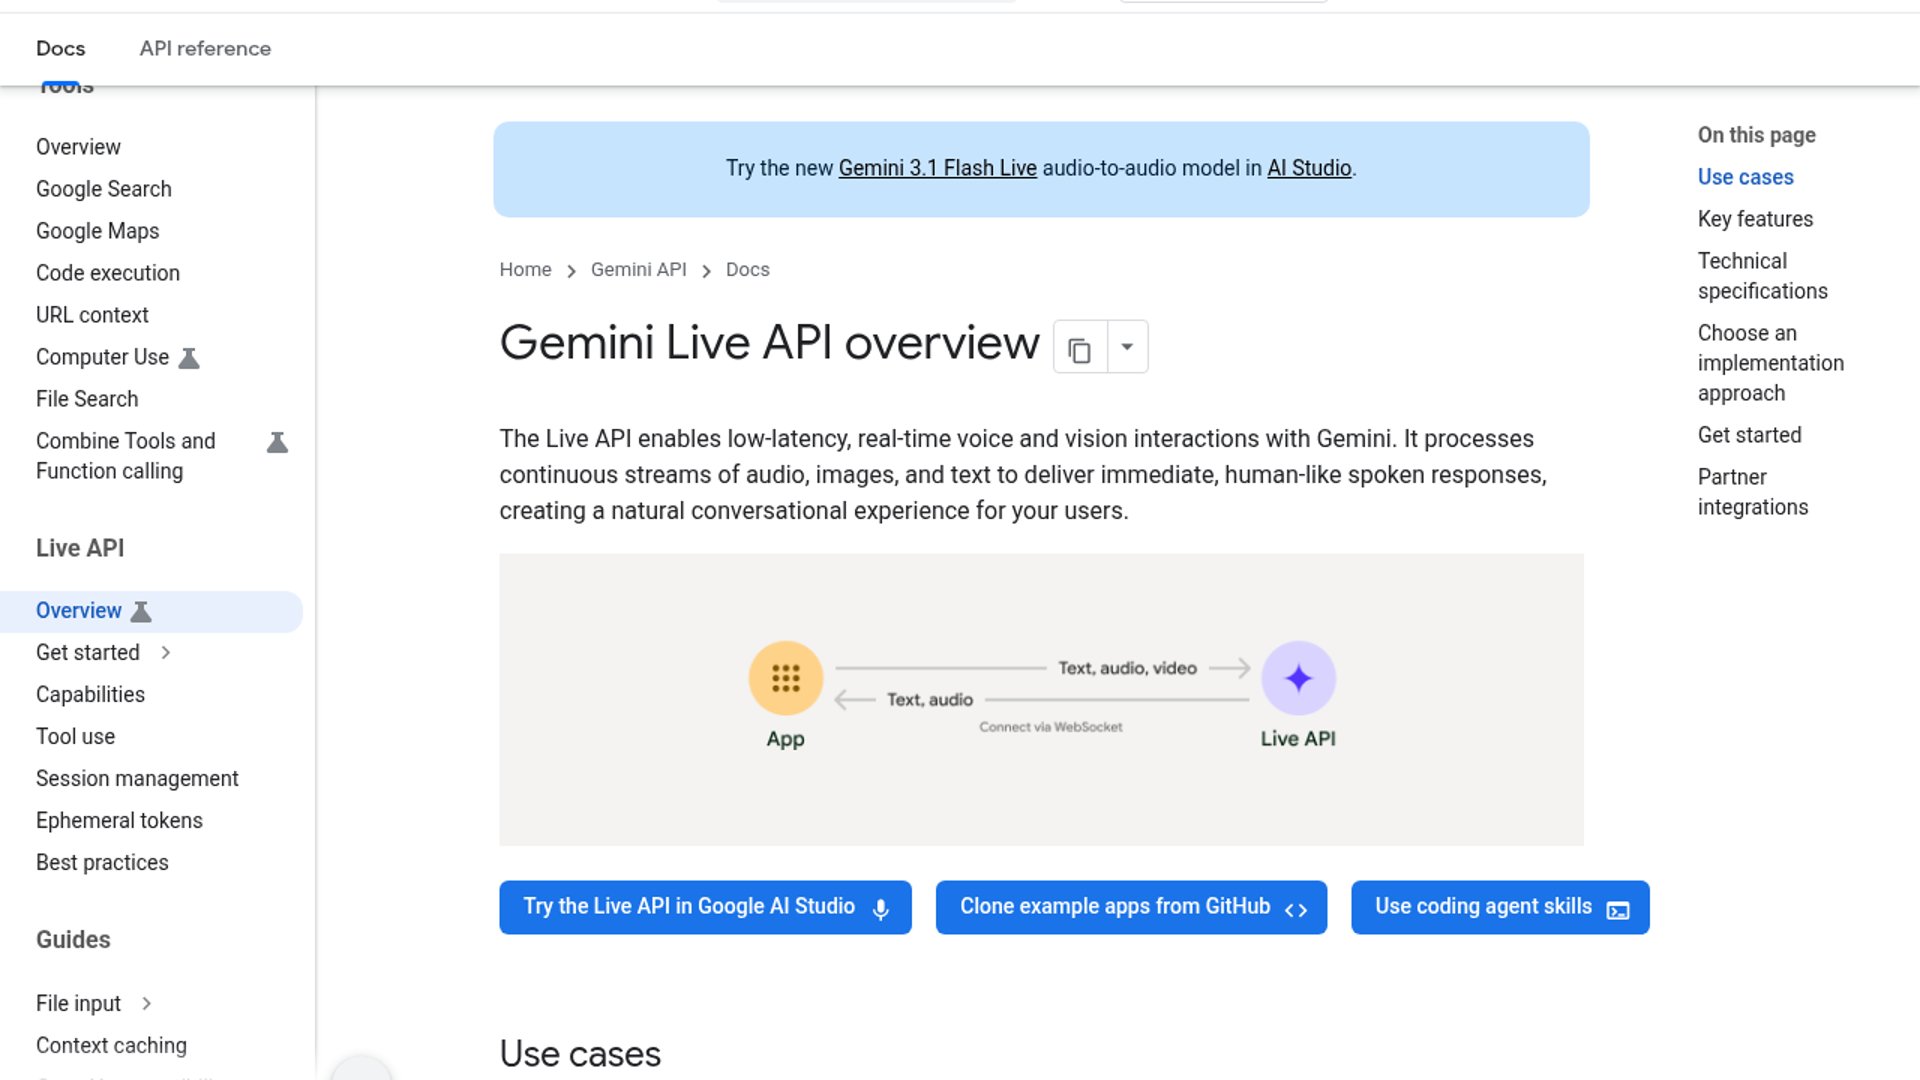The width and height of the screenshot is (1920, 1080).
Task: Follow the AI Studio link in banner
Action: point(1309,169)
